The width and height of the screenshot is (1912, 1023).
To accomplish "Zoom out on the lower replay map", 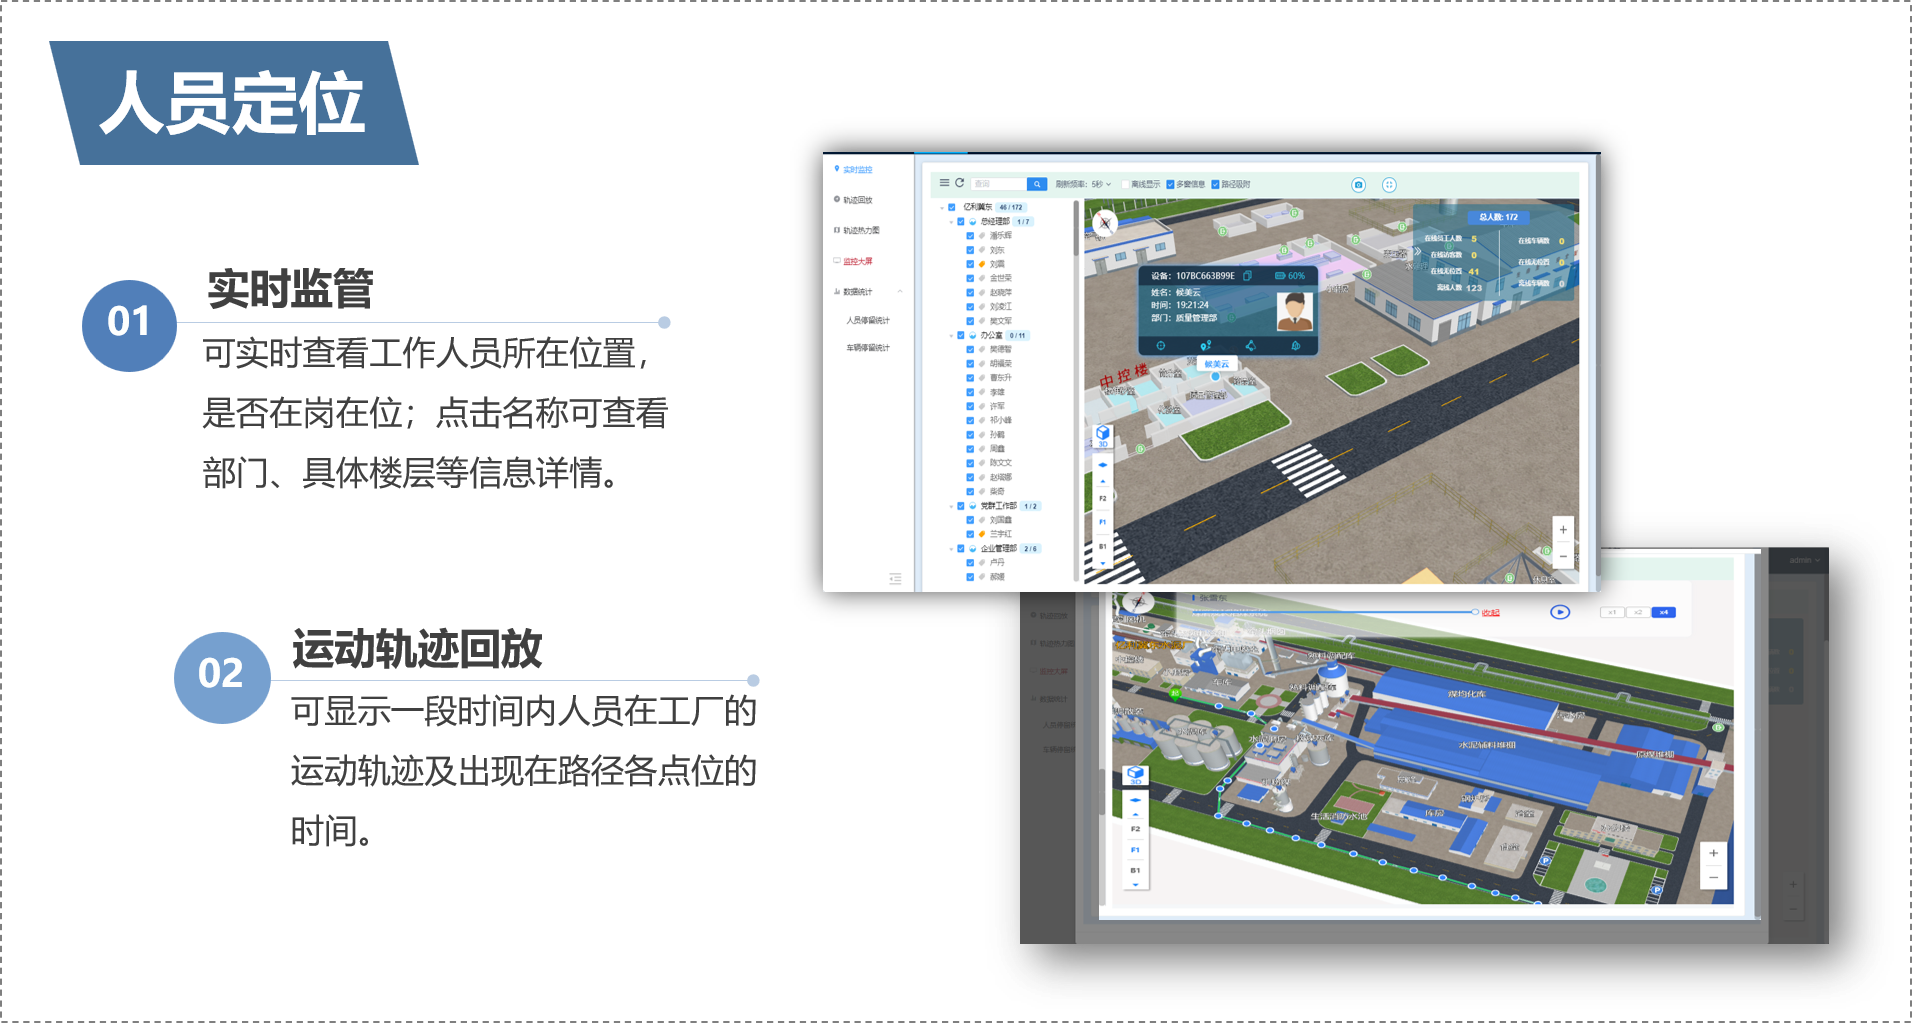I will point(1713,878).
